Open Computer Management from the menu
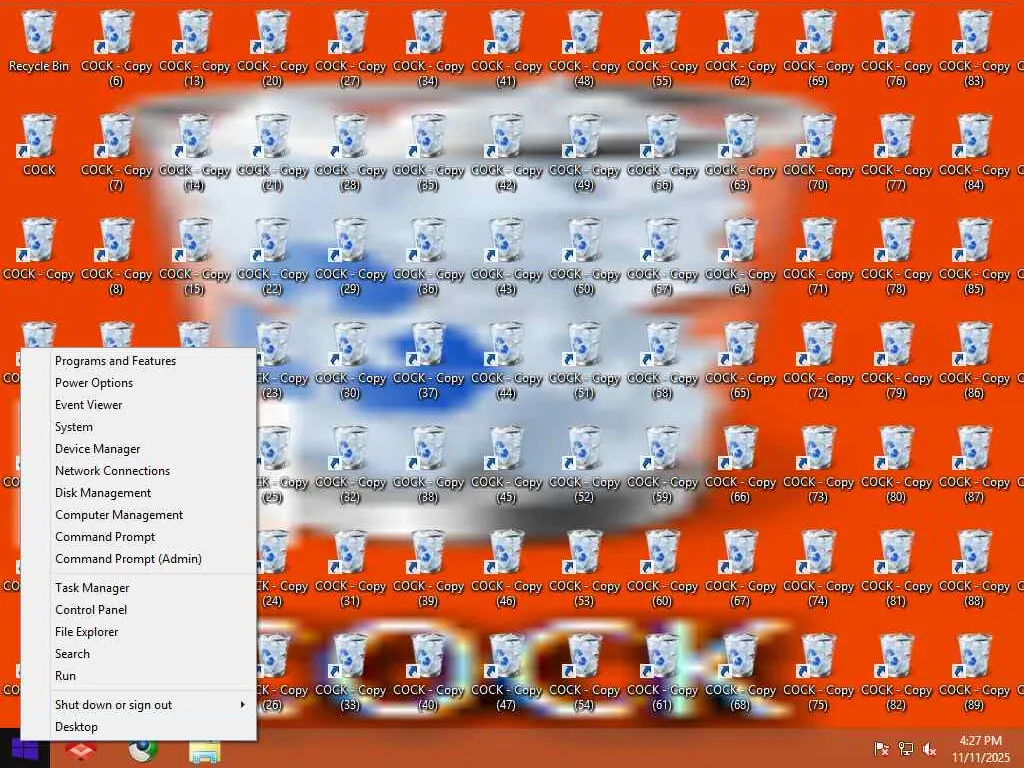Image resolution: width=1024 pixels, height=768 pixels. (139, 515)
